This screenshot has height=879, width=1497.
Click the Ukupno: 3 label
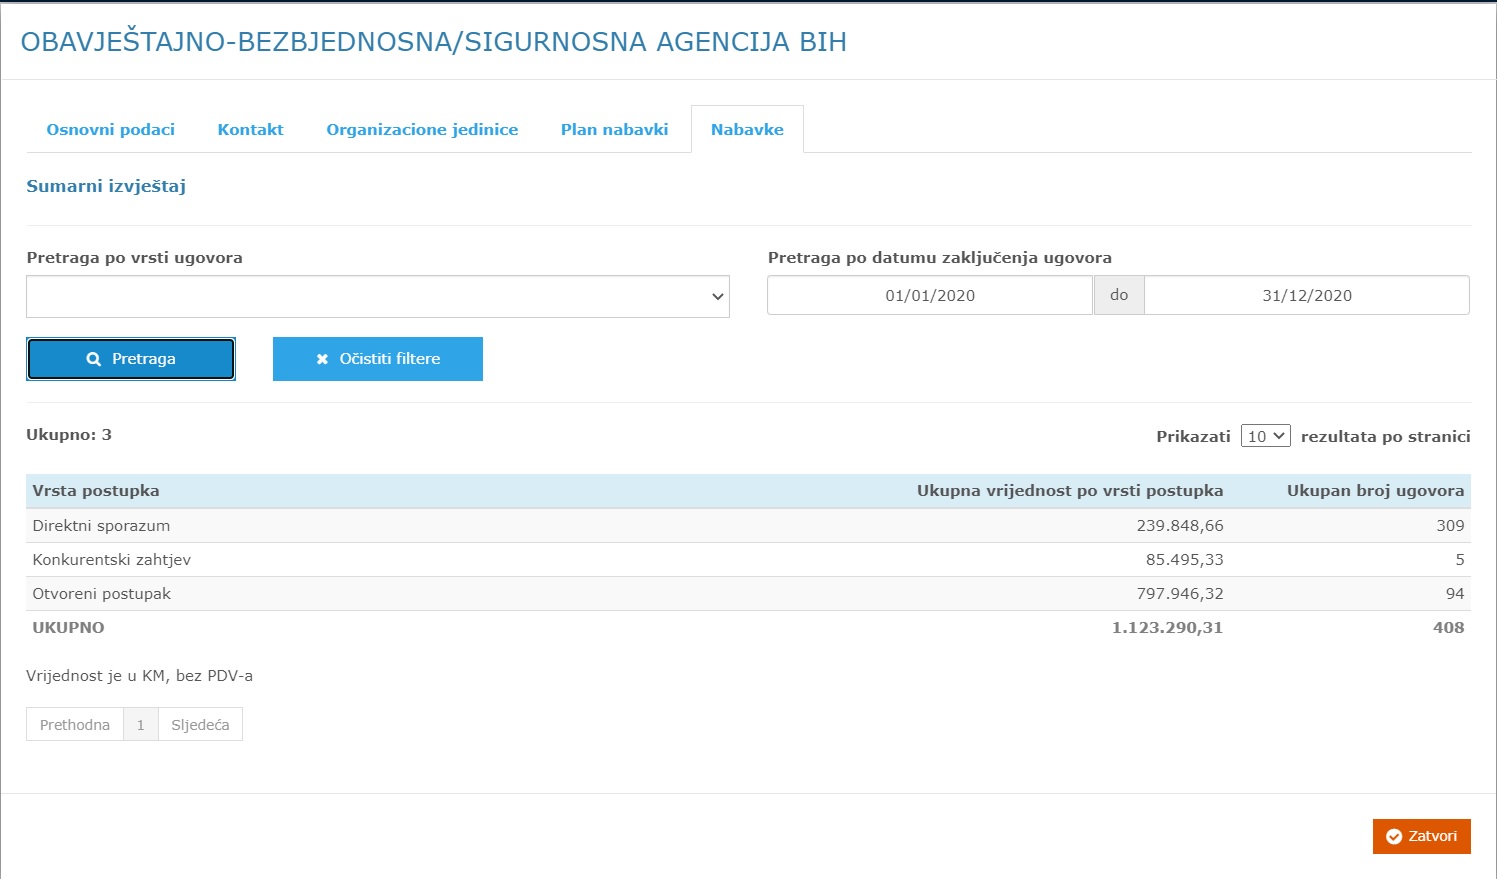[x=69, y=435]
